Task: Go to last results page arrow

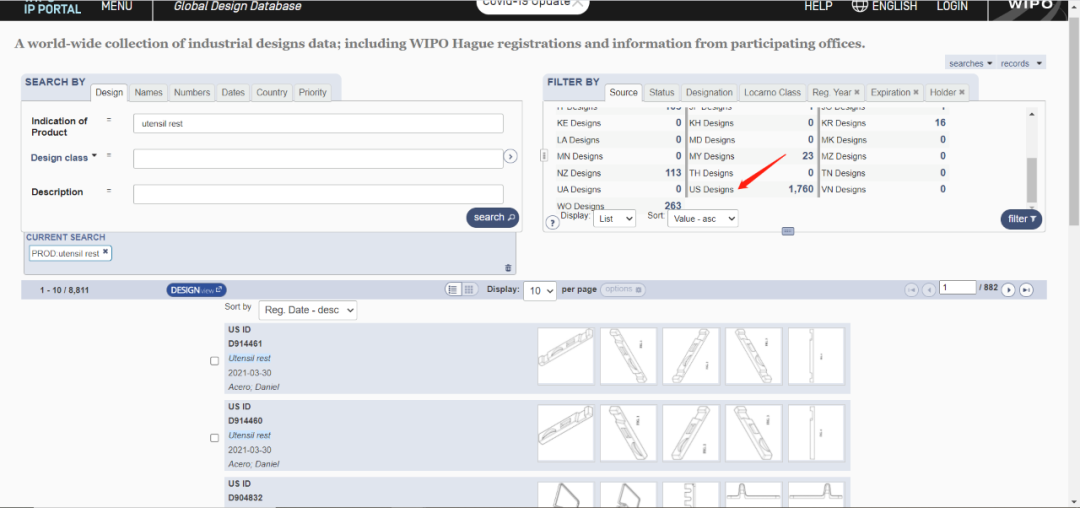Action: [x=1026, y=290]
